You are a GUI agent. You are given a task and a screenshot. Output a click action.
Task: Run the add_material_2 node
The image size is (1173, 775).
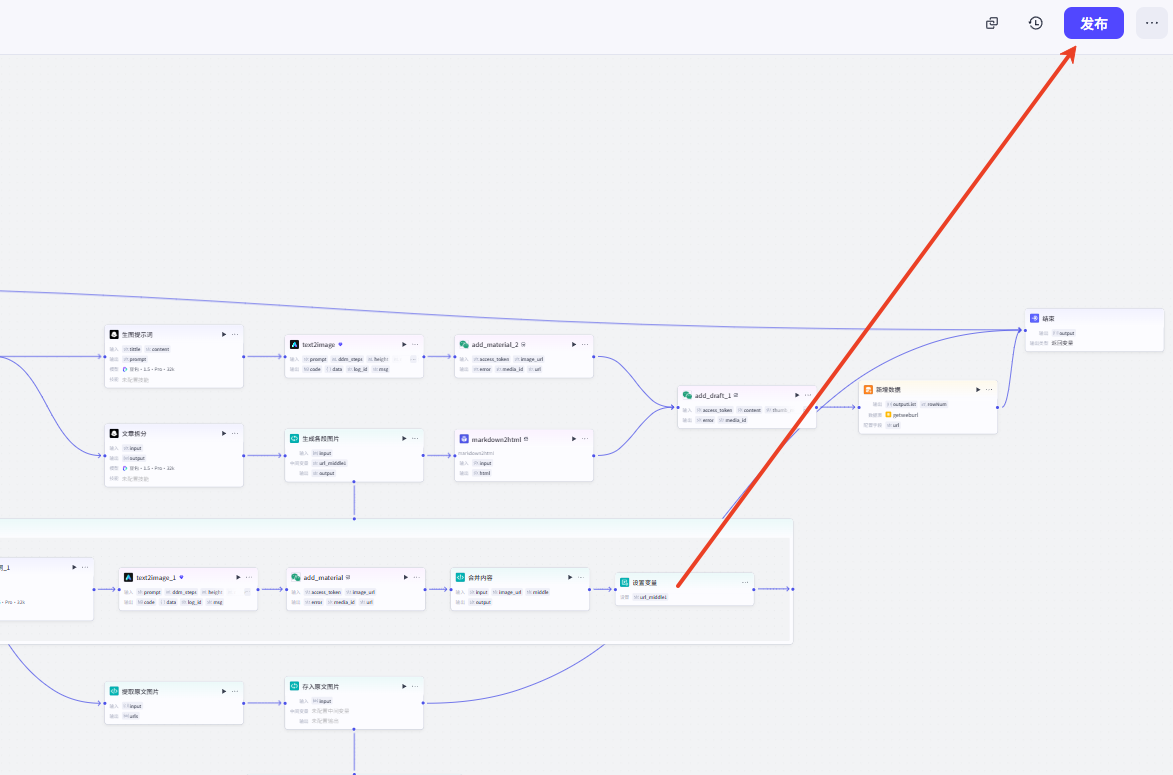pyautogui.click(x=574, y=345)
